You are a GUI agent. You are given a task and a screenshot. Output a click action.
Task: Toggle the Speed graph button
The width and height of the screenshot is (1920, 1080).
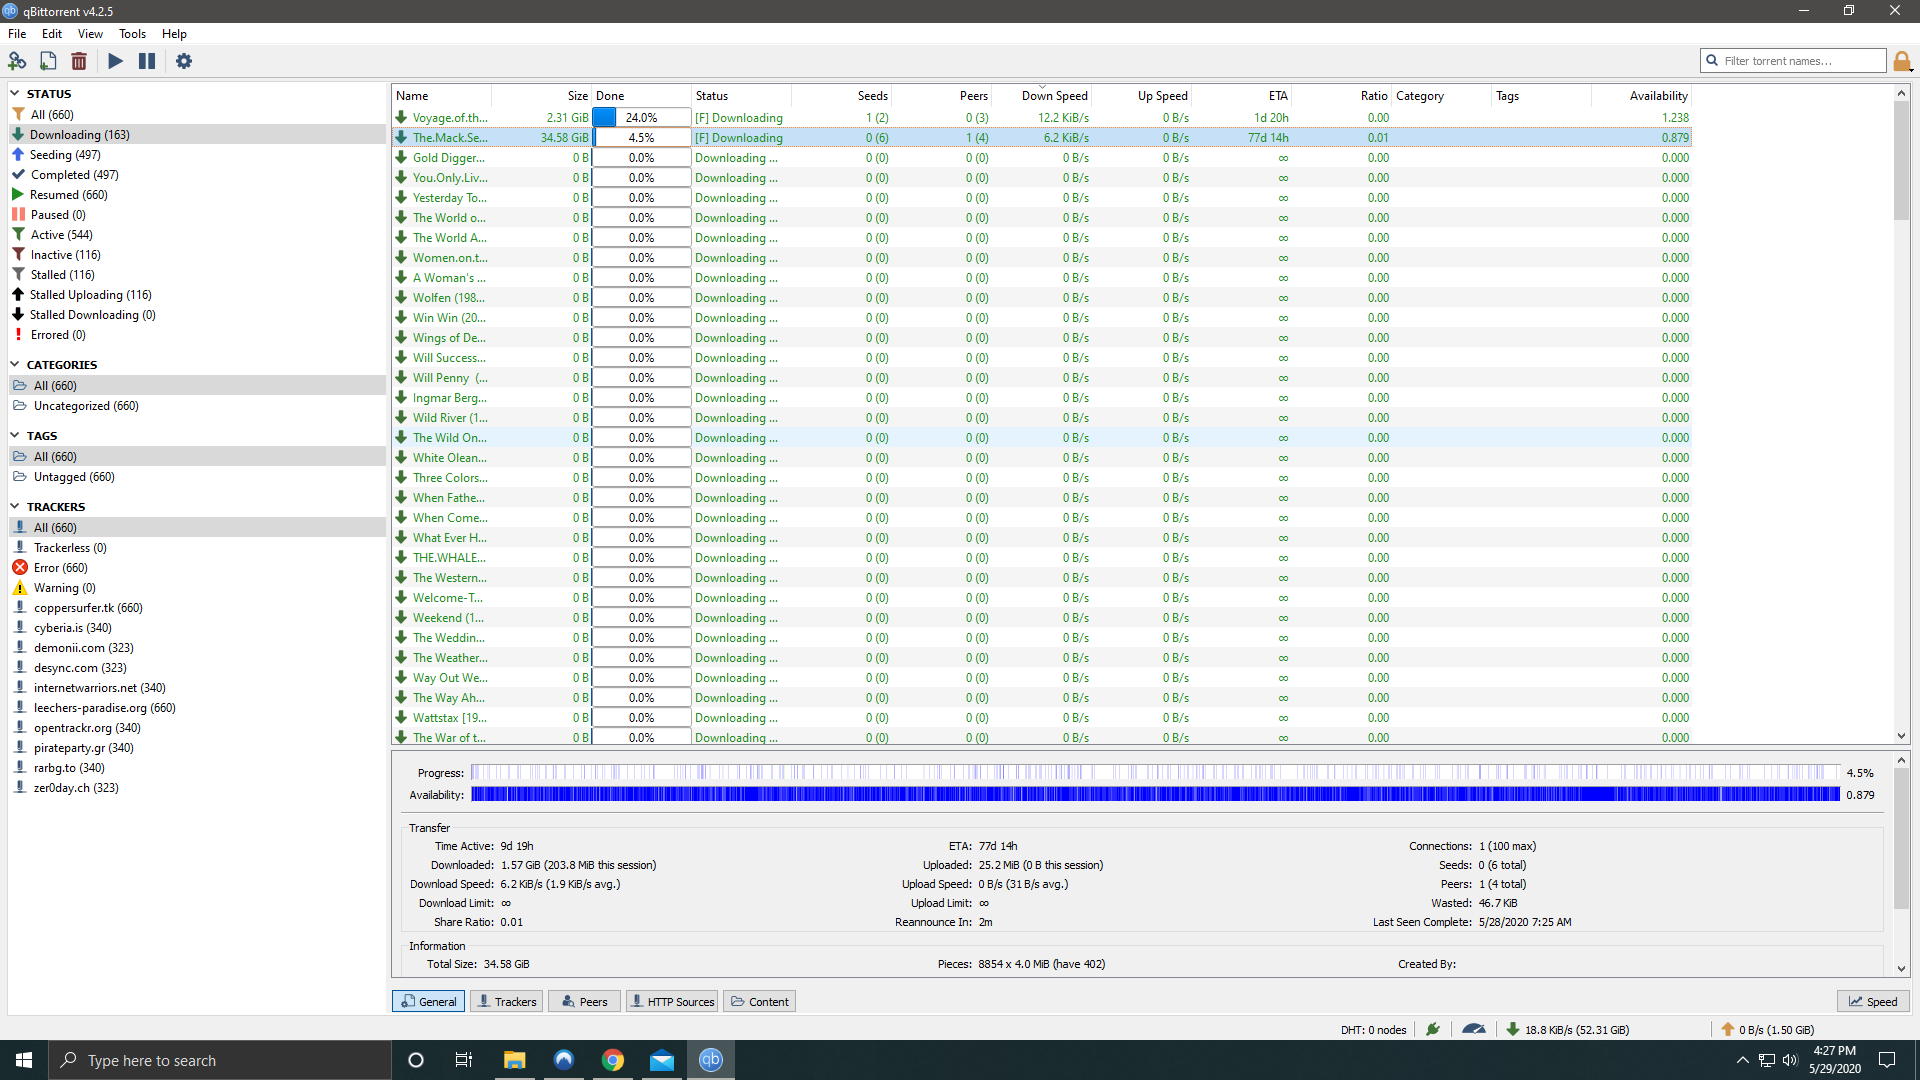[1873, 1001]
